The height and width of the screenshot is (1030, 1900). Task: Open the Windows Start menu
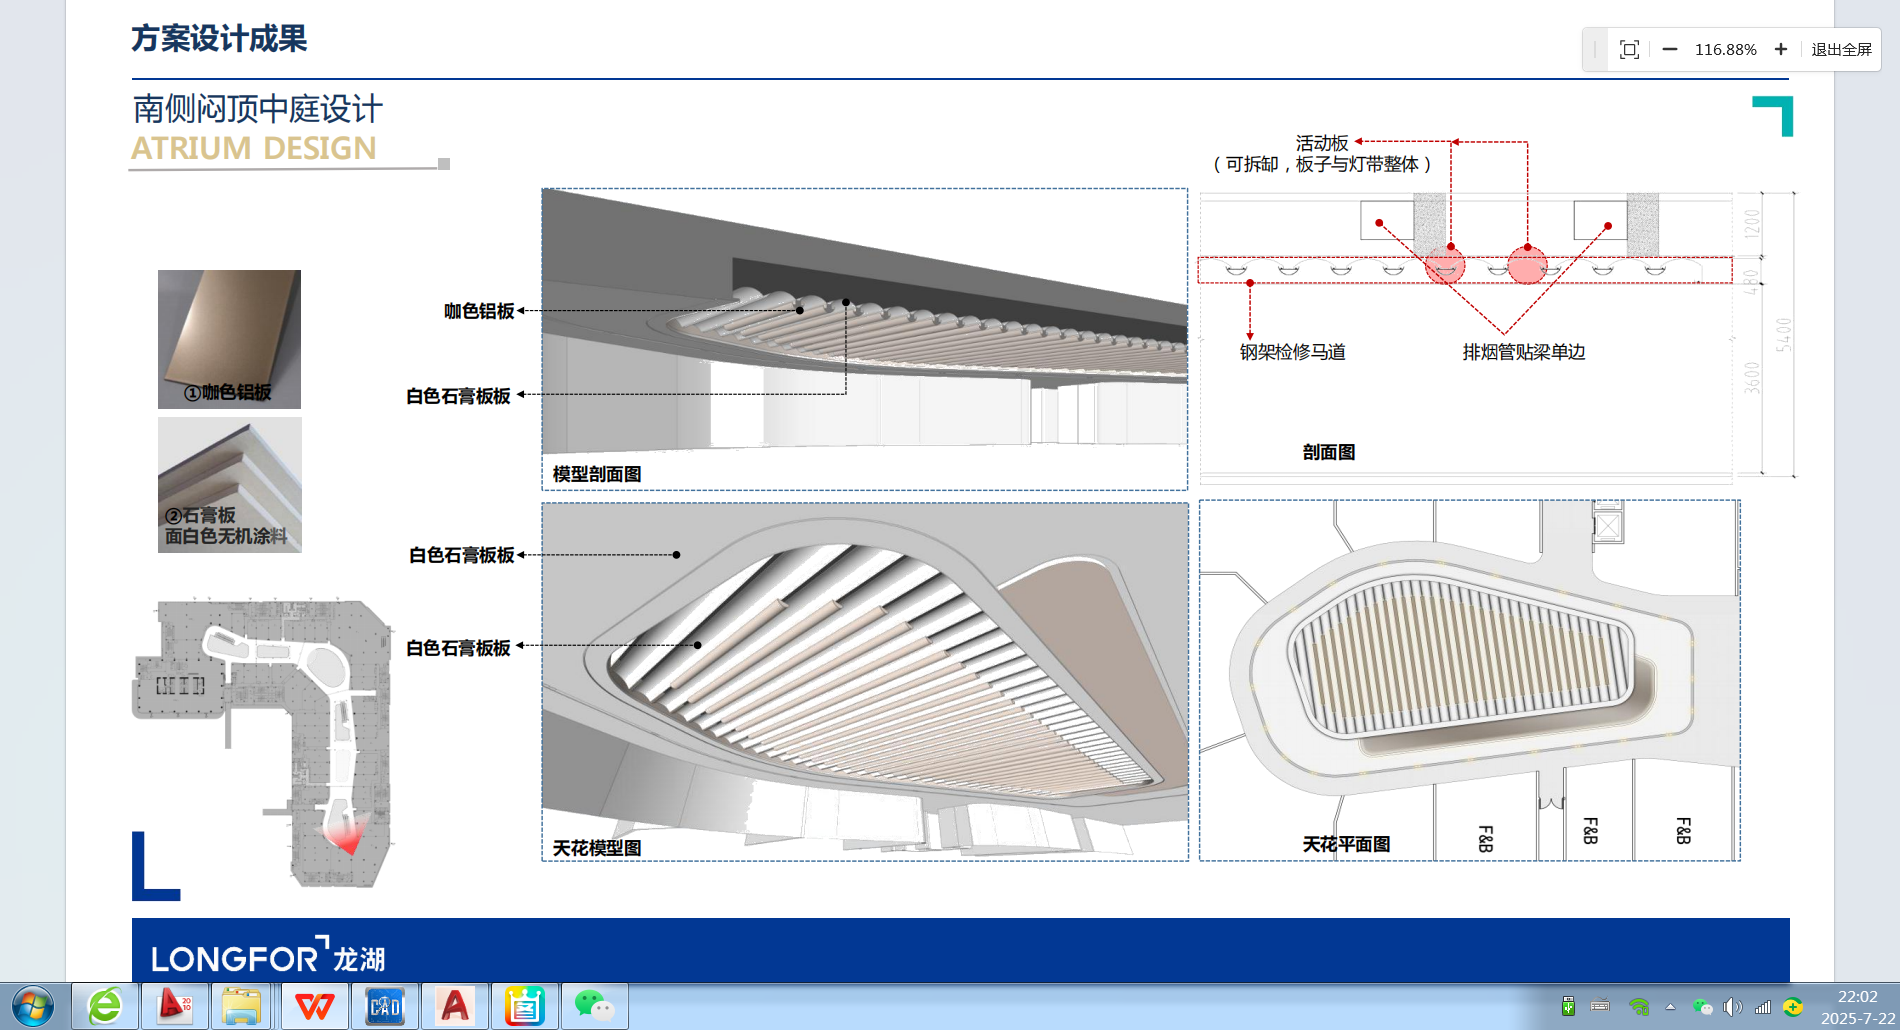(x=33, y=1006)
